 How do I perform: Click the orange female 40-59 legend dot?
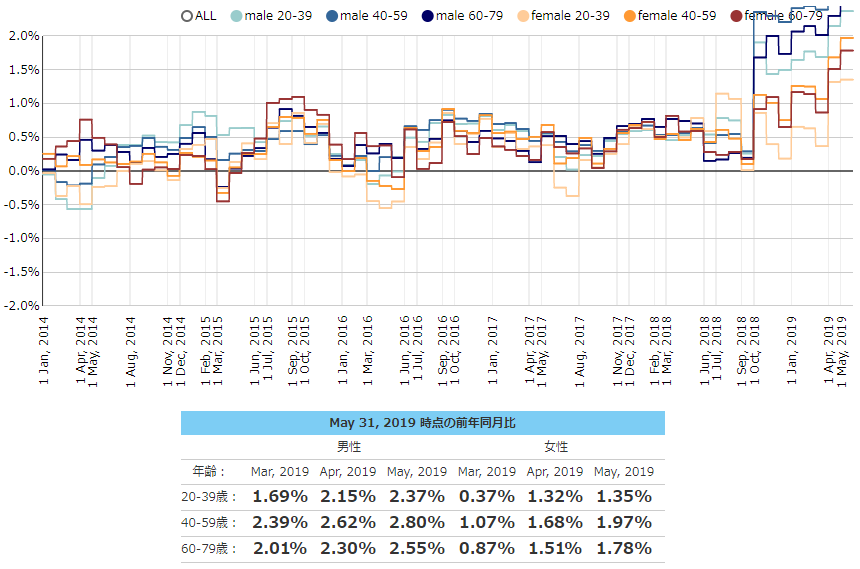point(627,15)
